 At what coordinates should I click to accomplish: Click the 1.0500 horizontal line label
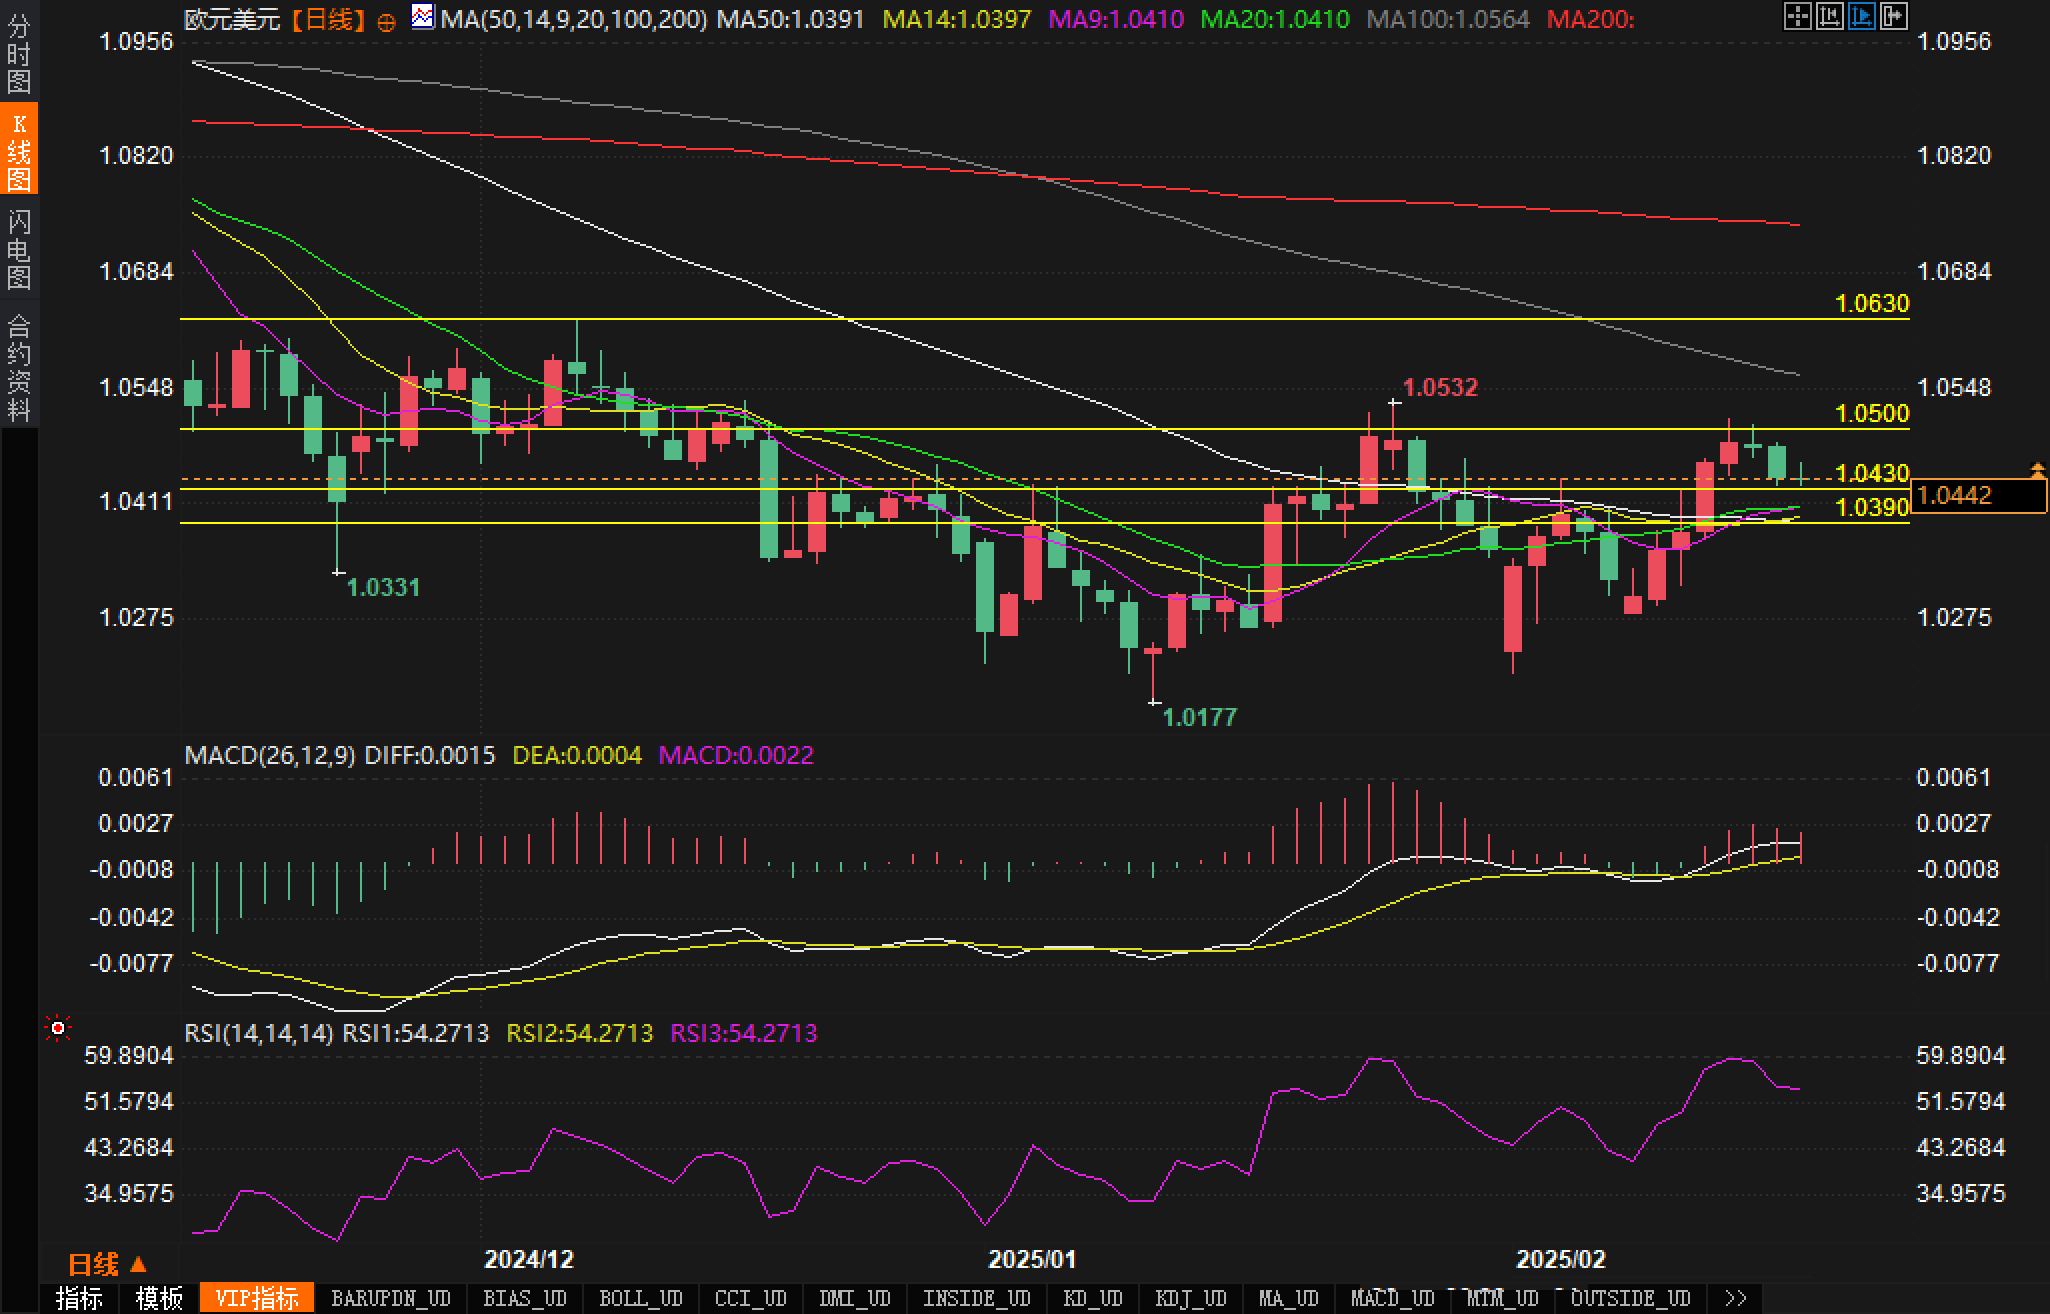point(1872,413)
